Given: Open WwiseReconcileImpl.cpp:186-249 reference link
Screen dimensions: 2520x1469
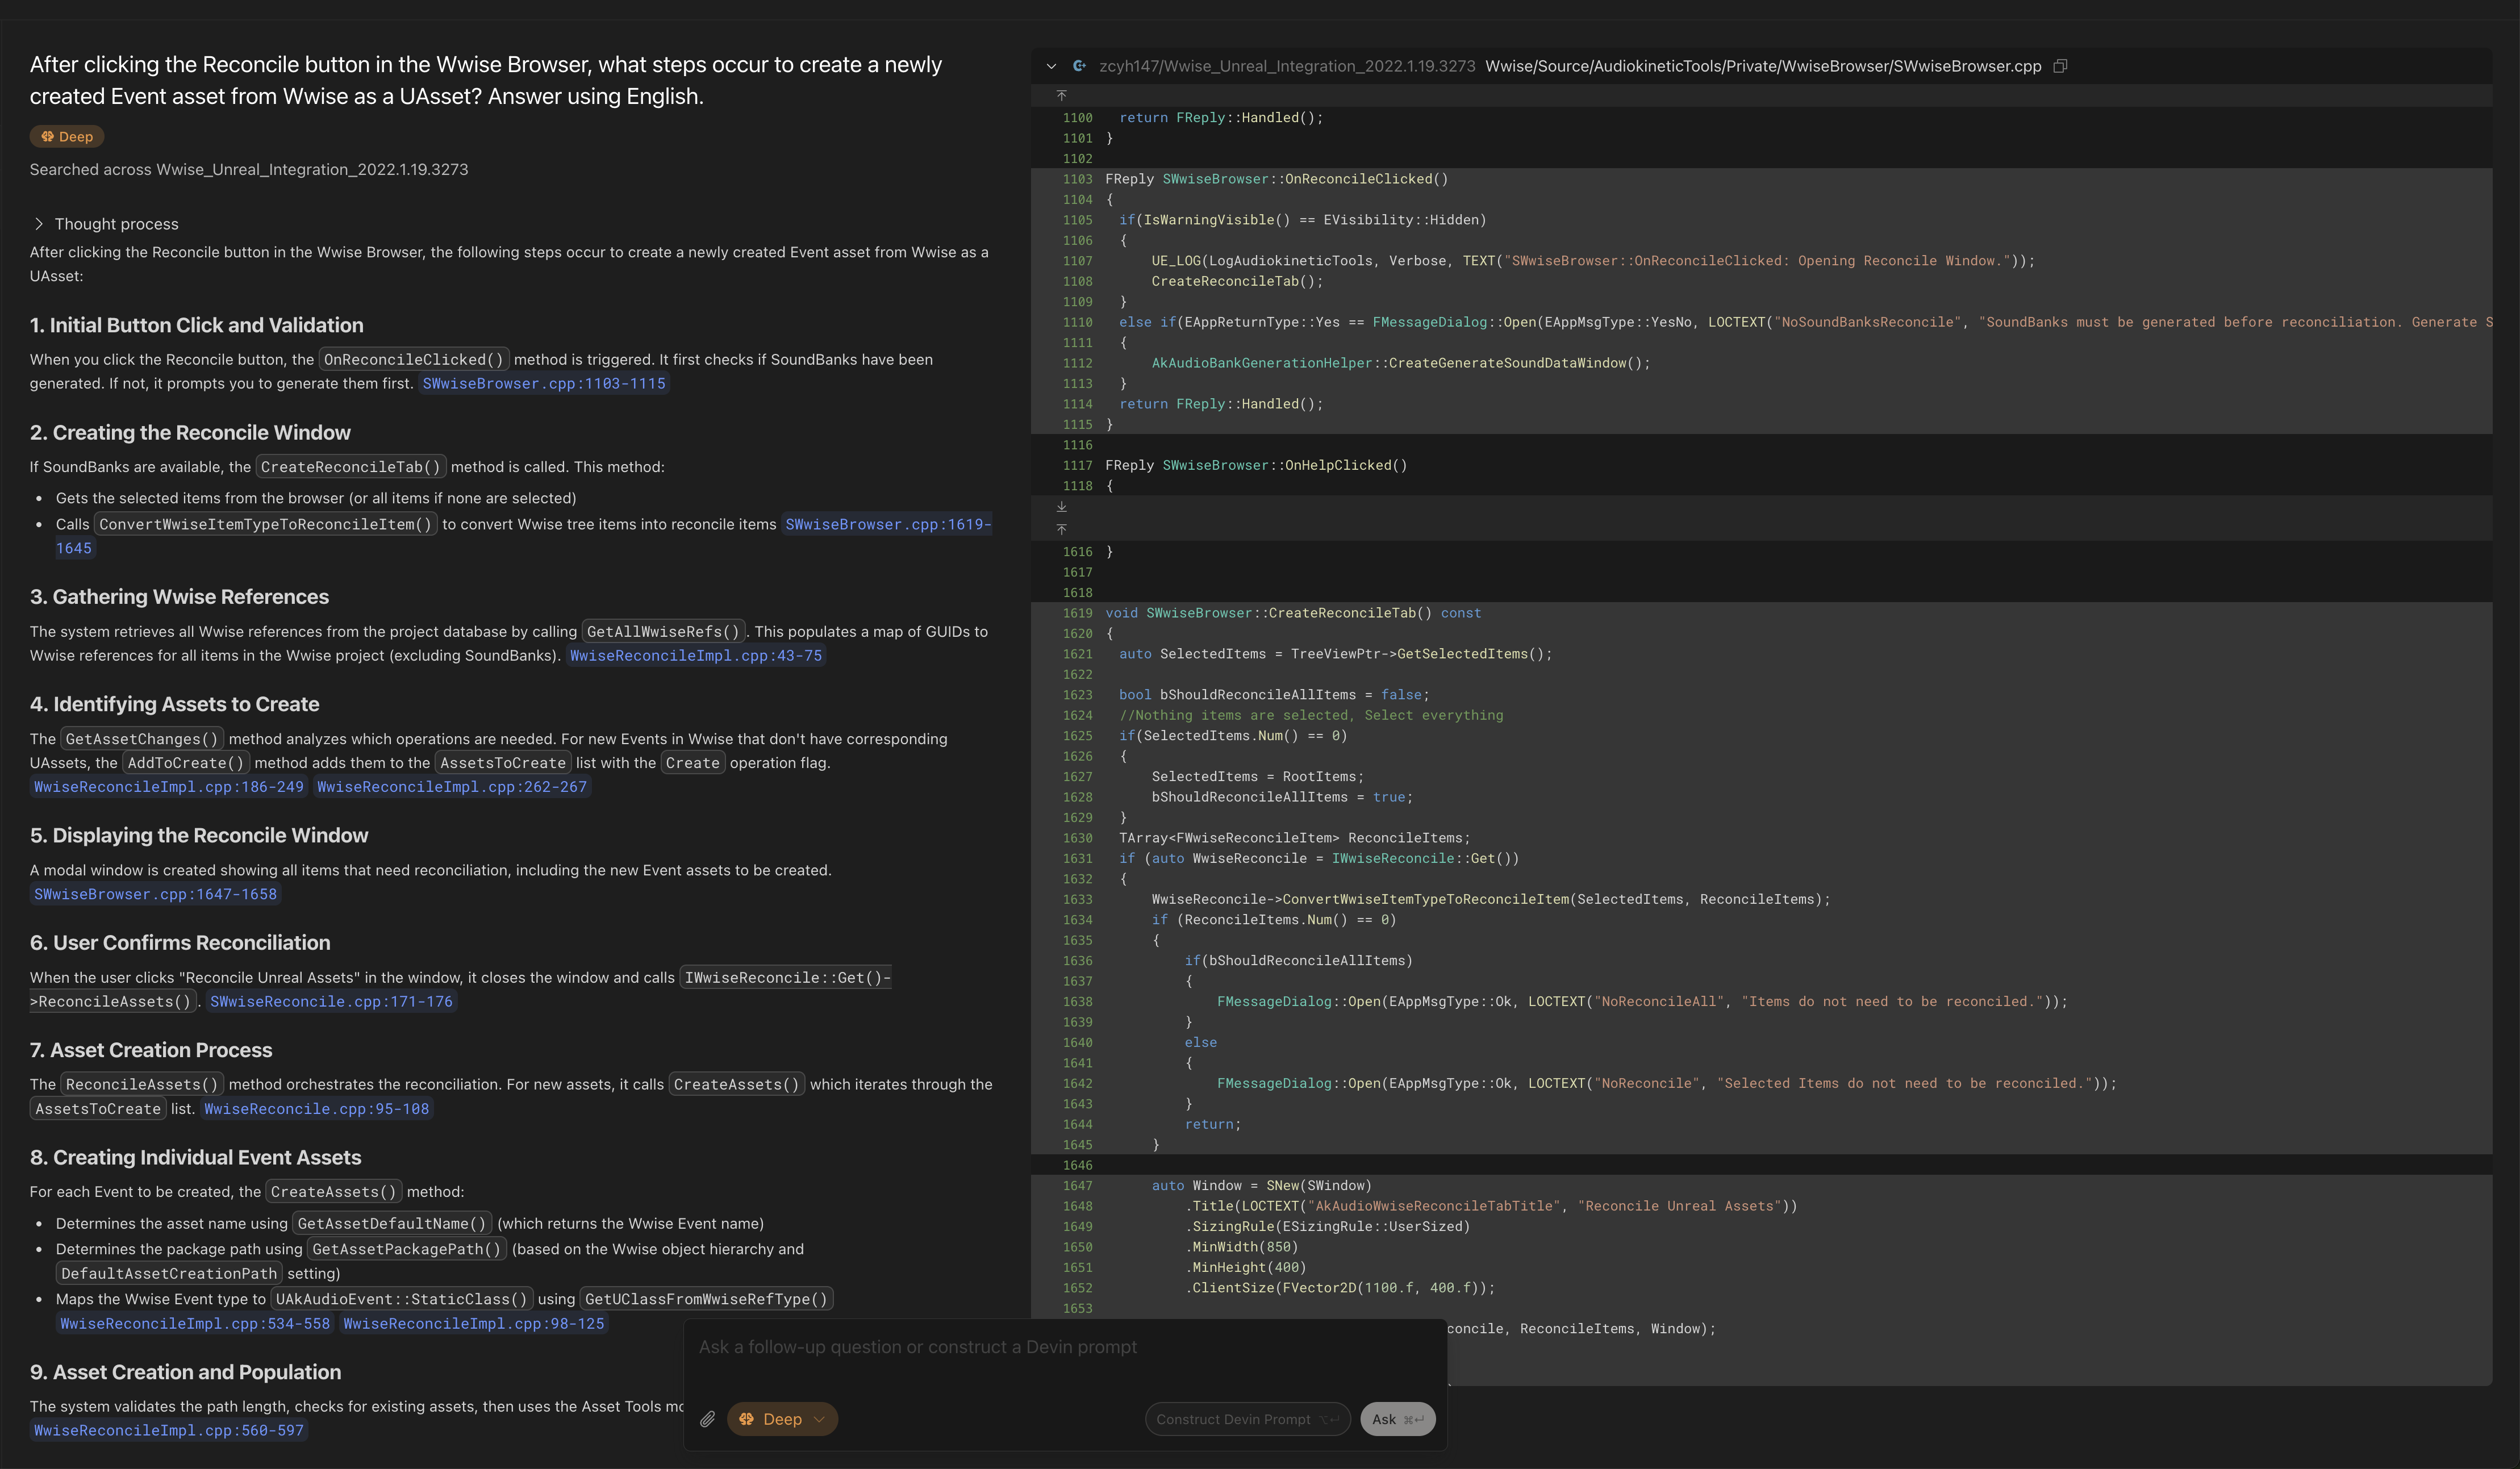Looking at the screenshot, I should click(x=168, y=787).
